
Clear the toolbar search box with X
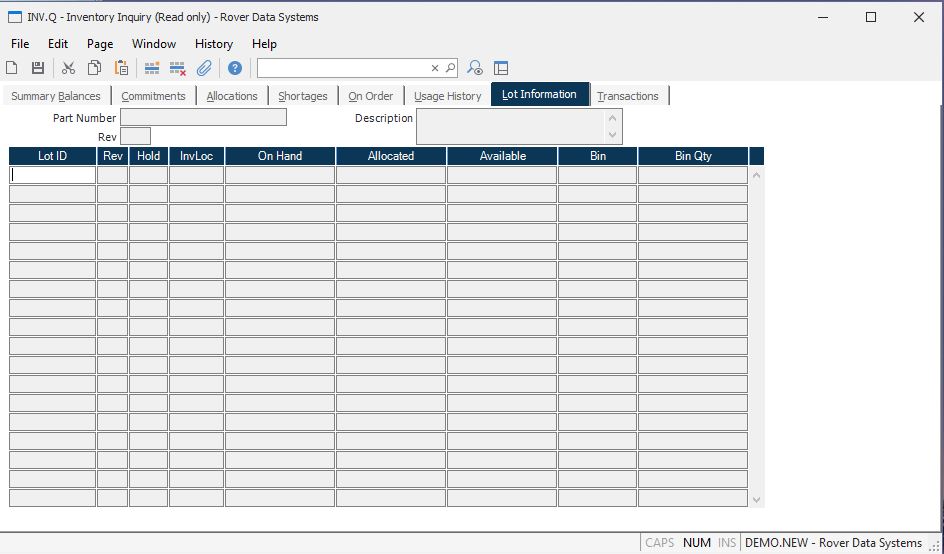pos(435,68)
